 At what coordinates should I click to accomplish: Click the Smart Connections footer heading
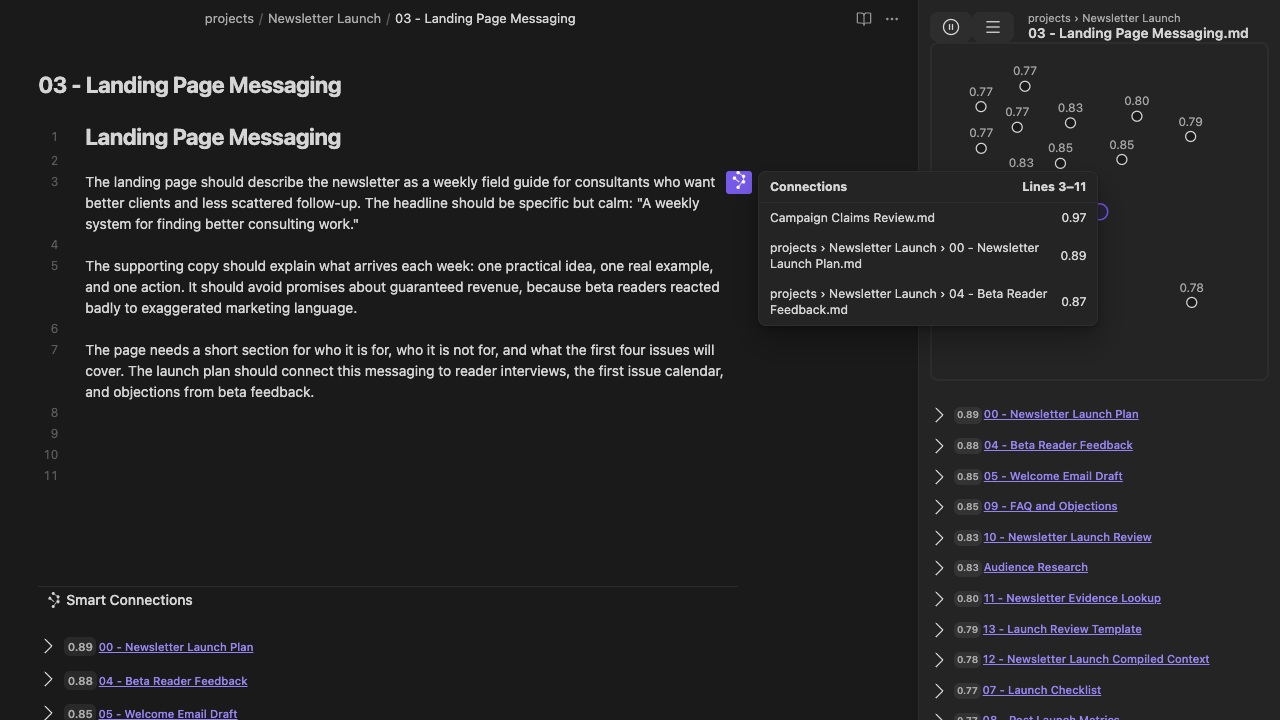[129, 600]
